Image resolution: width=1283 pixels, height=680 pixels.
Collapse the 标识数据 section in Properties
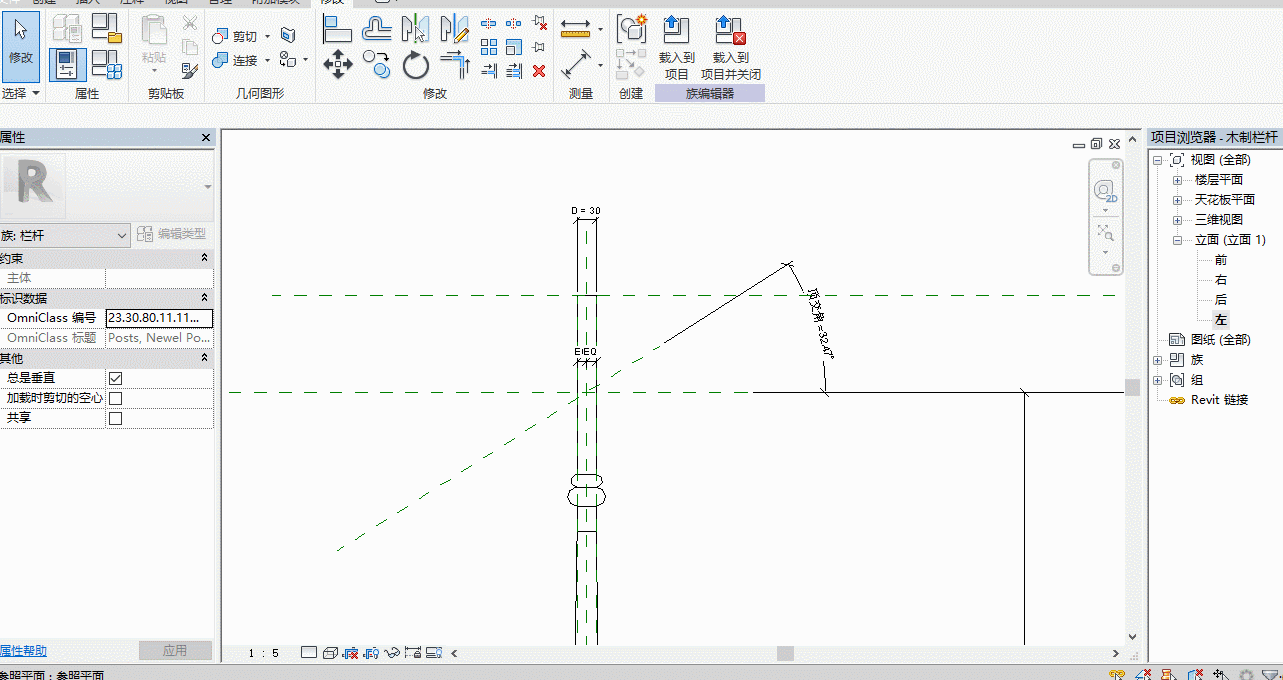click(x=205, y=298)
